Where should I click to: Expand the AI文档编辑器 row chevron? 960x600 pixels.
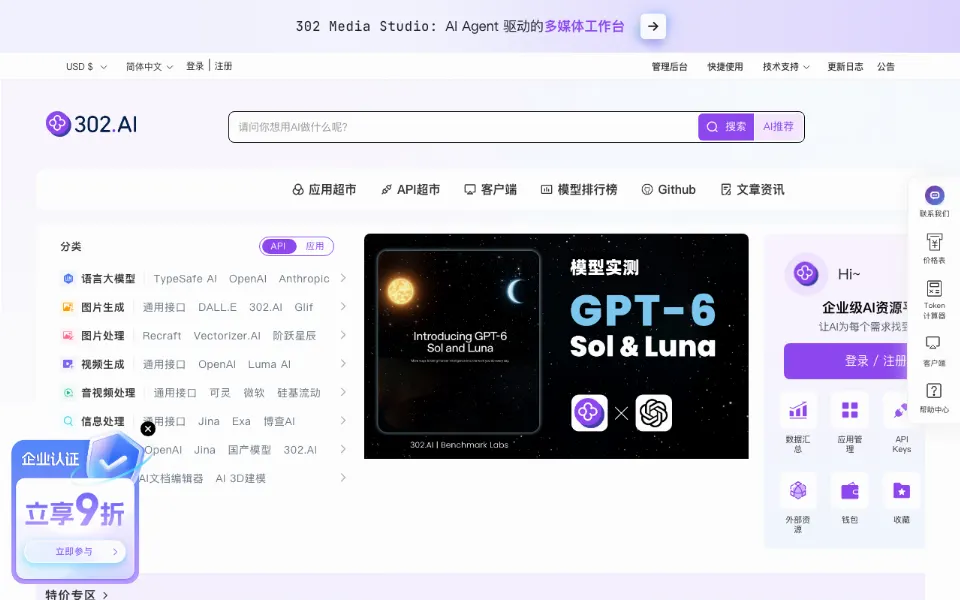pos(343,477)
